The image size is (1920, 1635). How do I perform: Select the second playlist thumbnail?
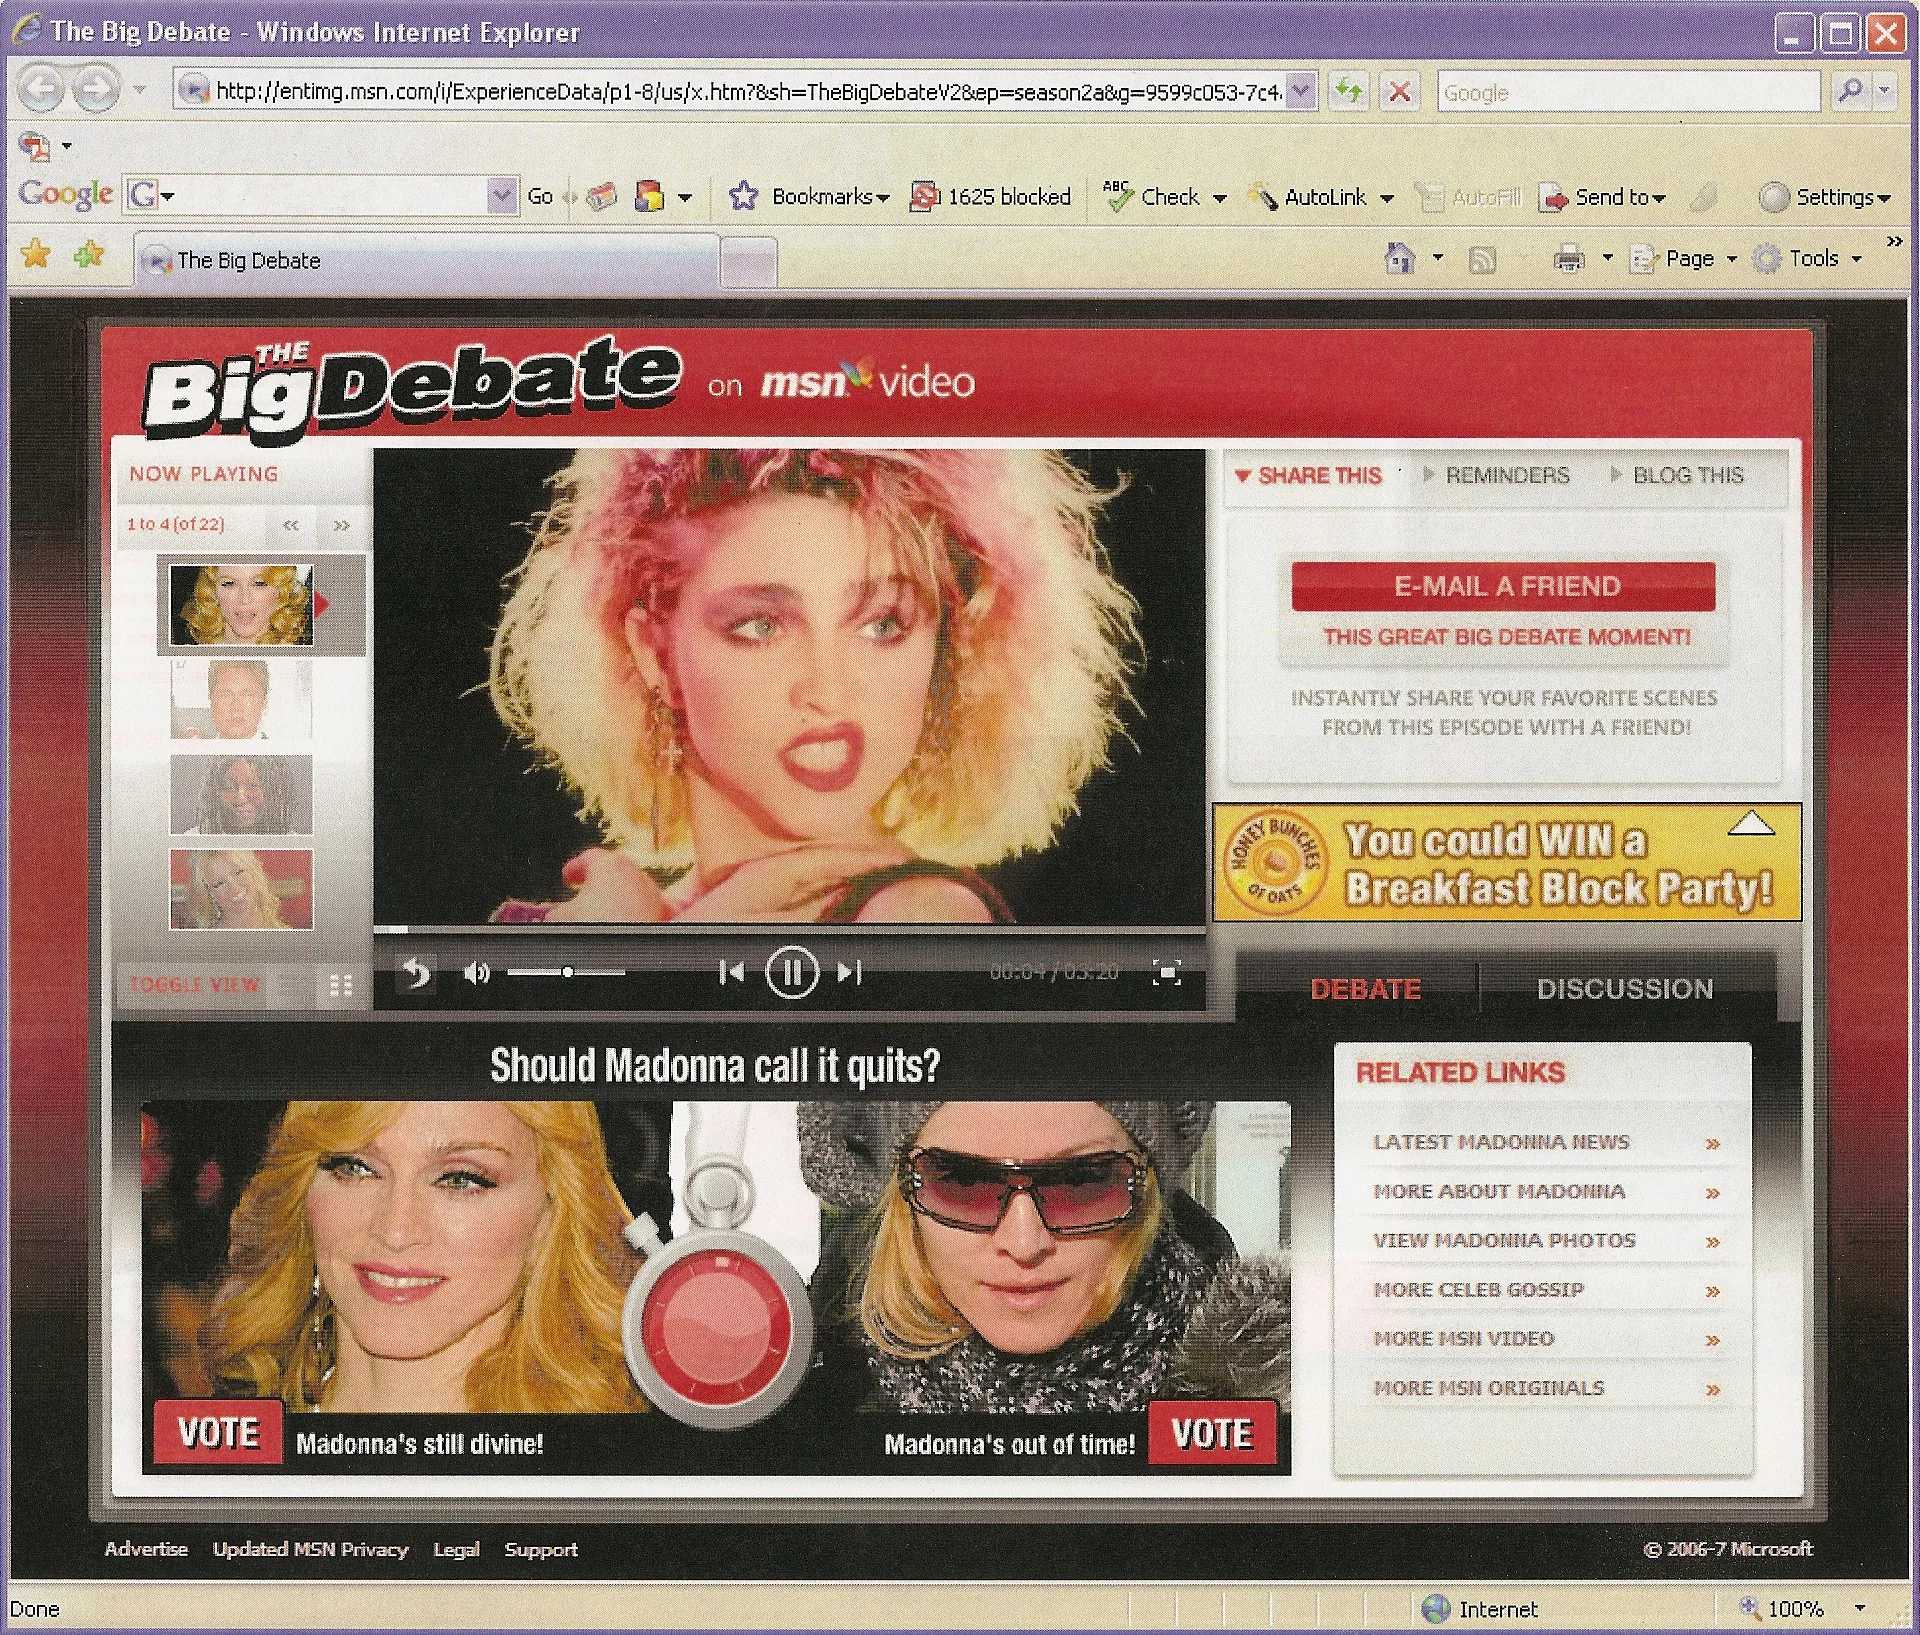coord(240,699)
